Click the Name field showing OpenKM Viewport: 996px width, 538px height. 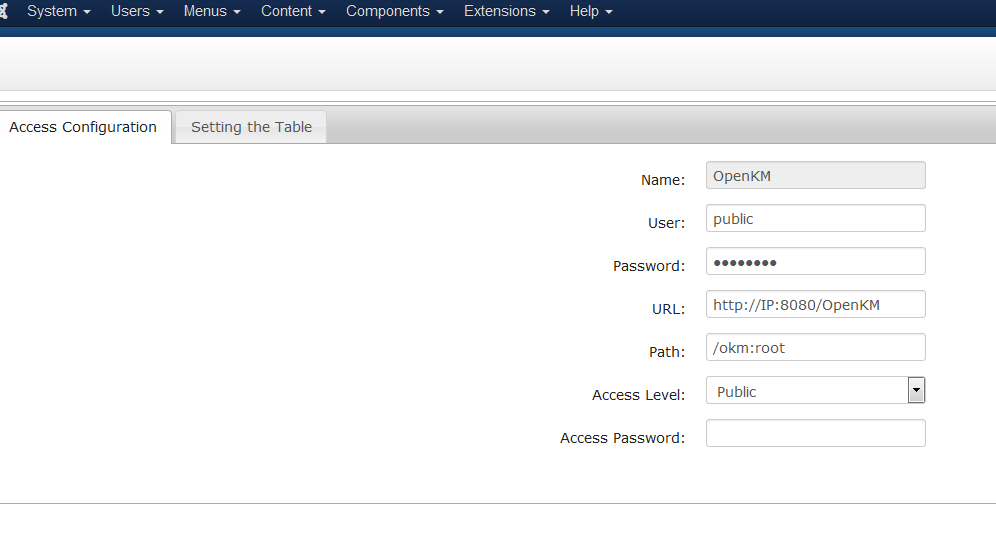815,176
